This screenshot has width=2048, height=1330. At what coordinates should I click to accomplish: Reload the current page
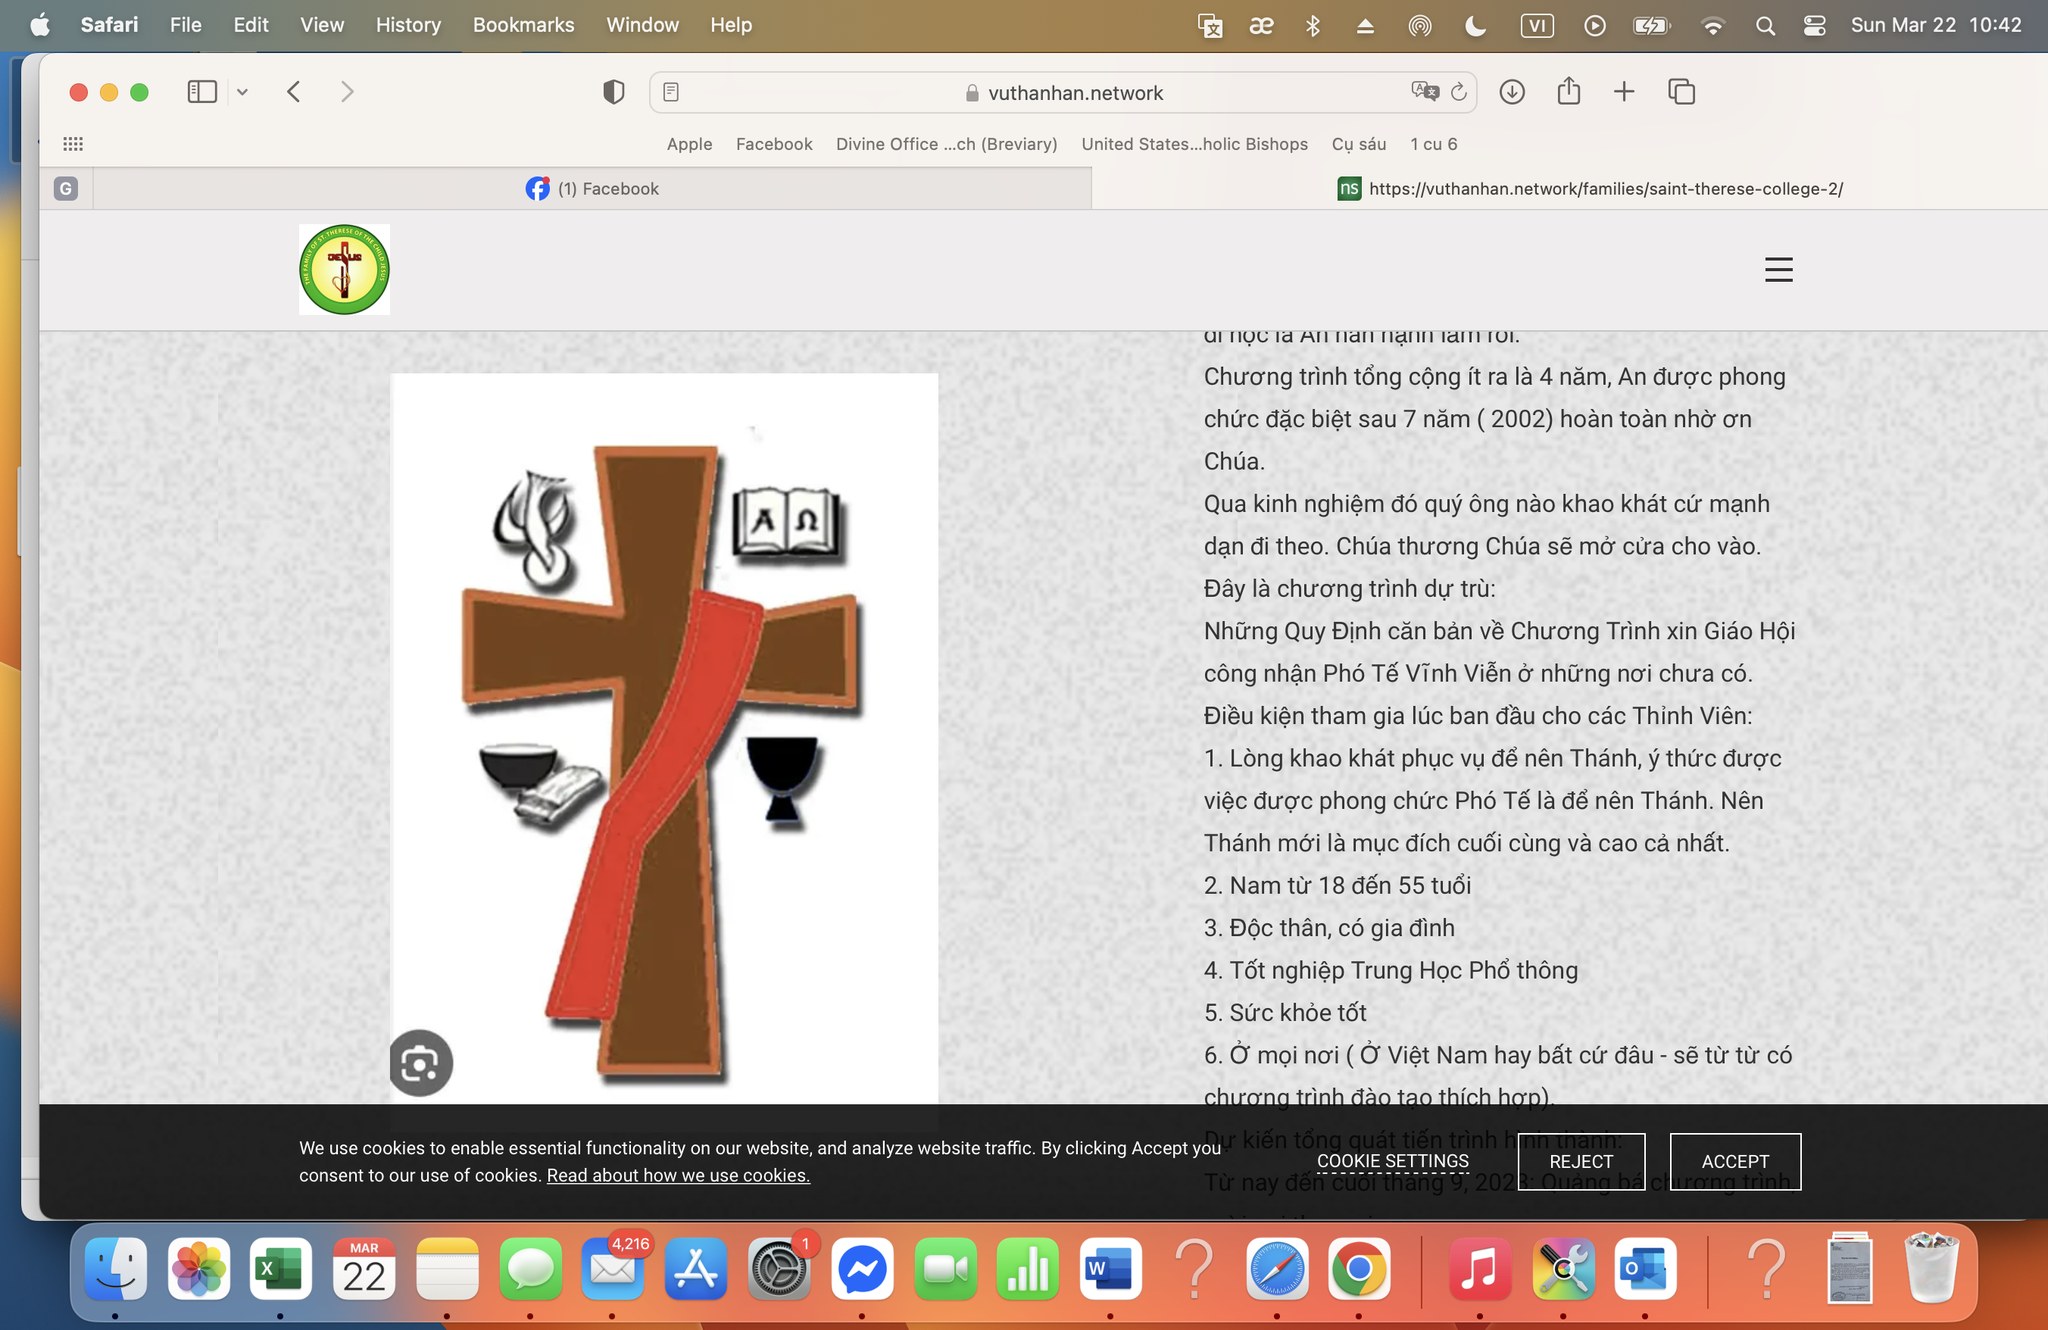(x=1459, y=92)
